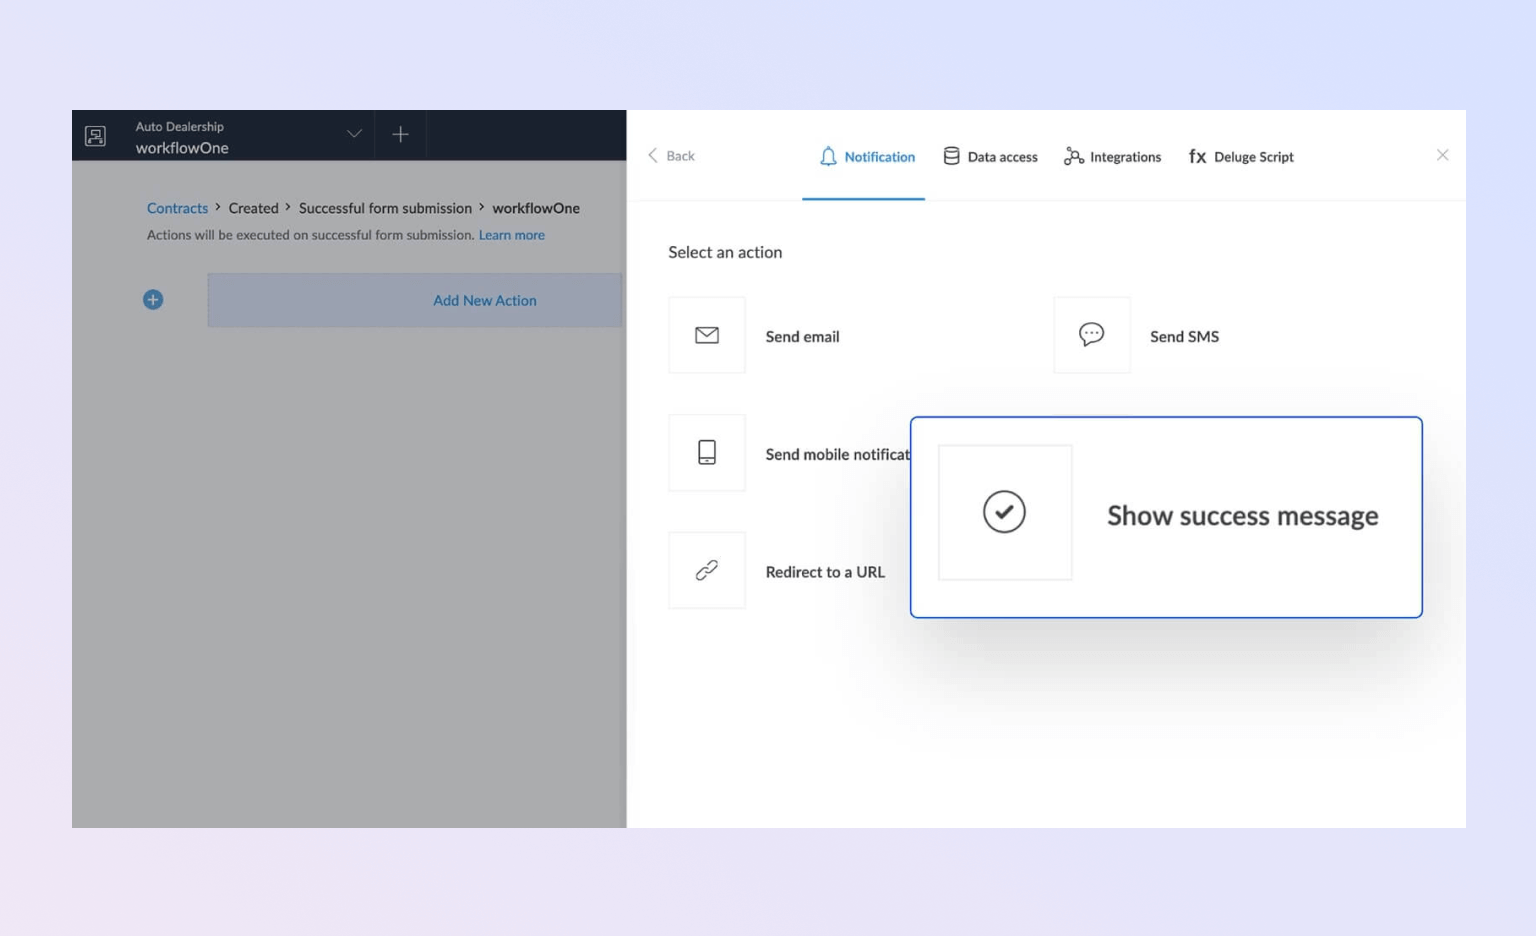
Task: Navigate to Contracts in the breadcrumb
Action: point(177,208)
